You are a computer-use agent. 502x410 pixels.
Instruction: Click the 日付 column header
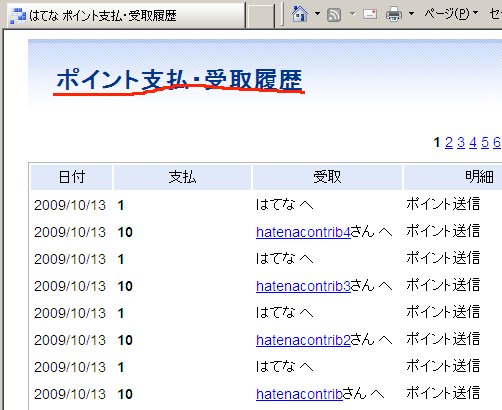[72, 177]
